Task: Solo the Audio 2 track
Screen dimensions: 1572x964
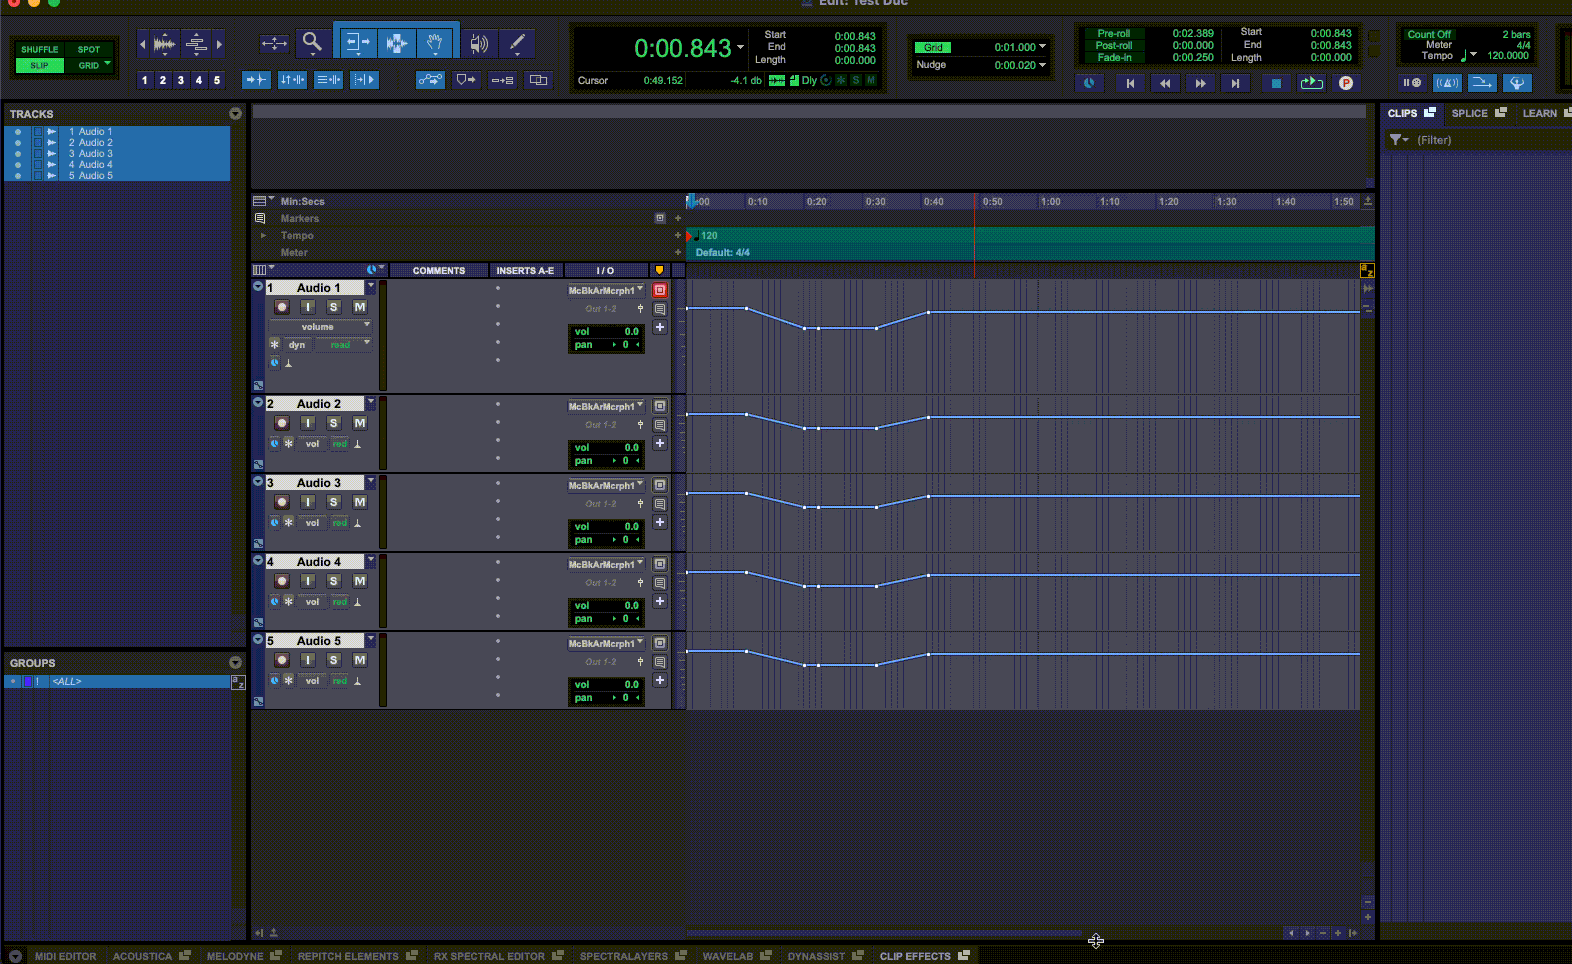Action: click(x=334, y=423)
